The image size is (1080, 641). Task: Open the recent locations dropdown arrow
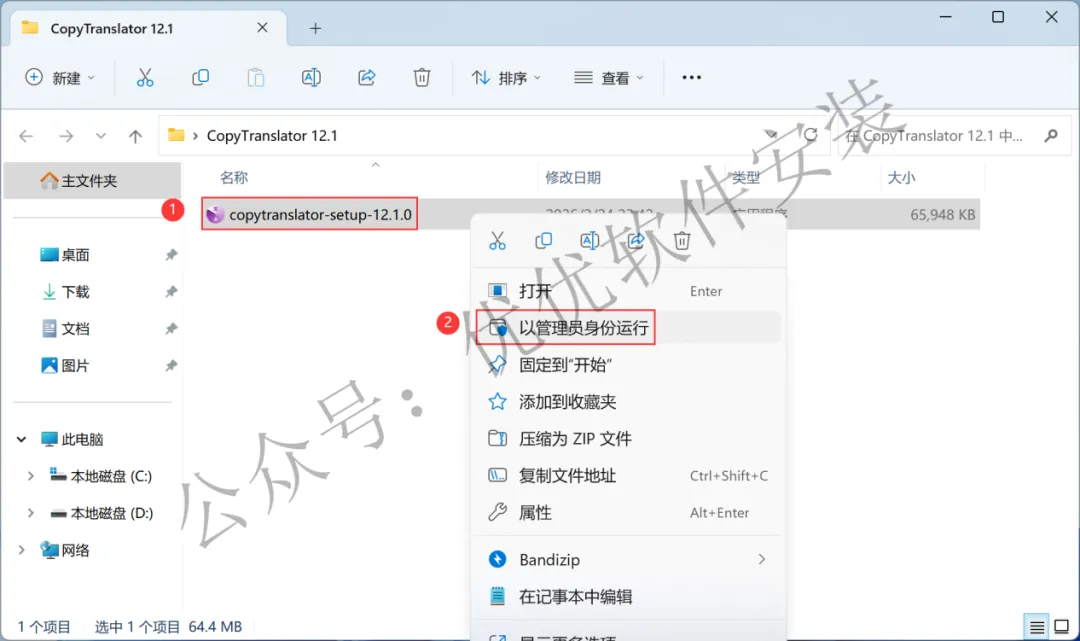pos(101,136)
